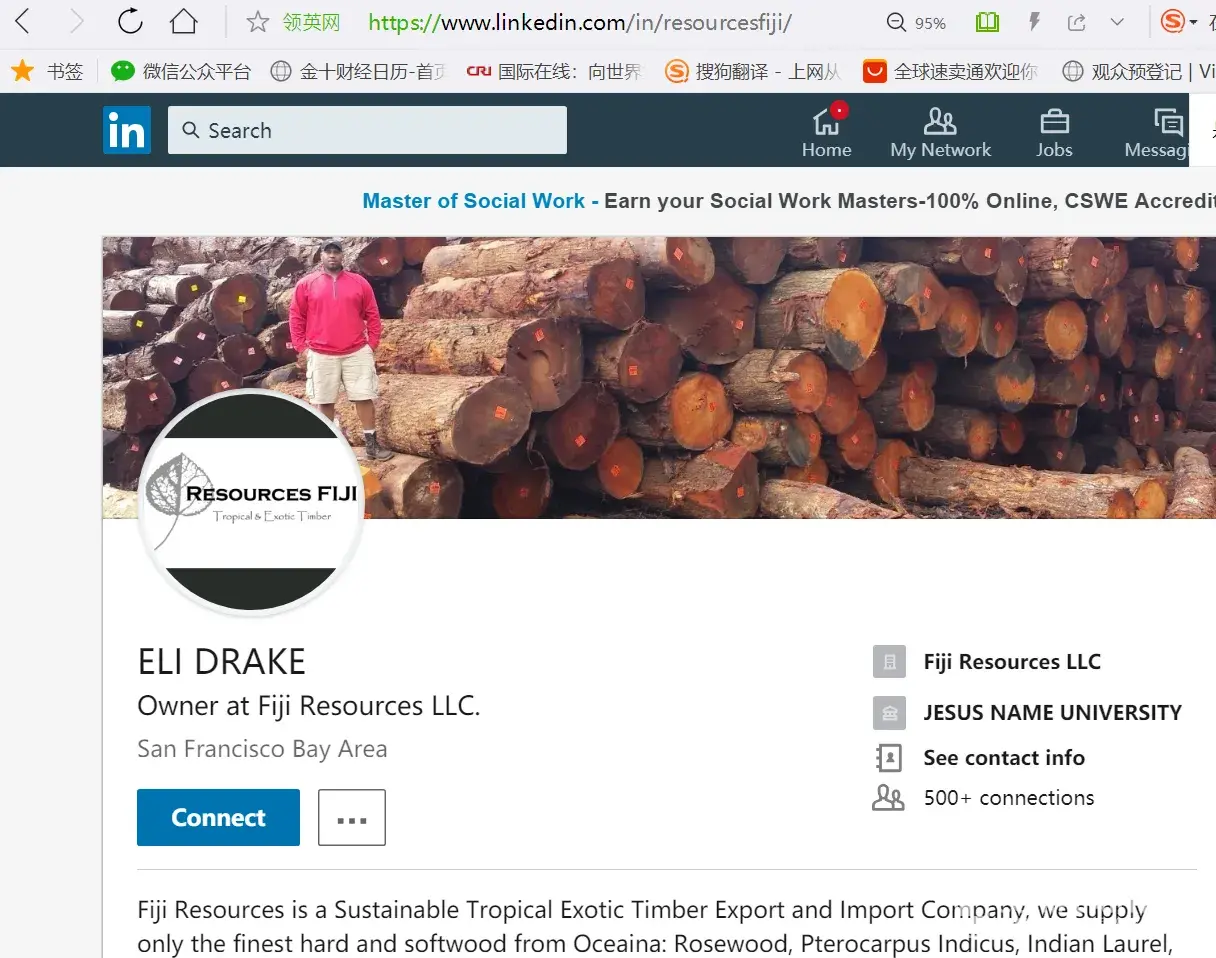Open the Sogou search engine icon
Screen dimensions: 1216x958
tap(1173, 21)
